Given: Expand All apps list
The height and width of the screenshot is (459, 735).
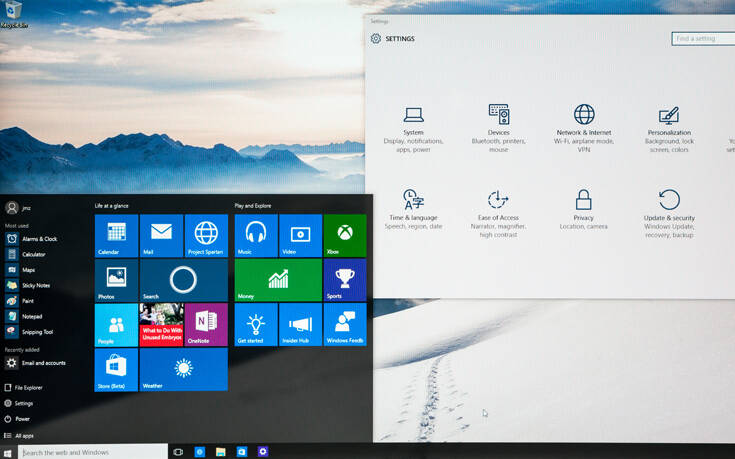Looking at the screenshot, I should pos(19,436).
